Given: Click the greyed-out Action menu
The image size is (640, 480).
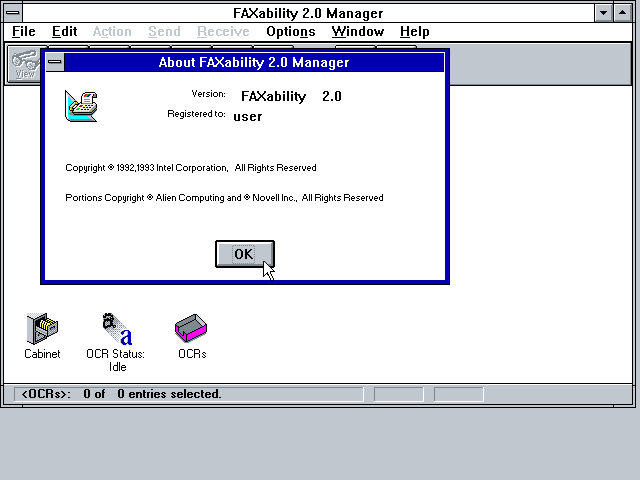Looking at the screenshot, I should click(x=112, y=31).
